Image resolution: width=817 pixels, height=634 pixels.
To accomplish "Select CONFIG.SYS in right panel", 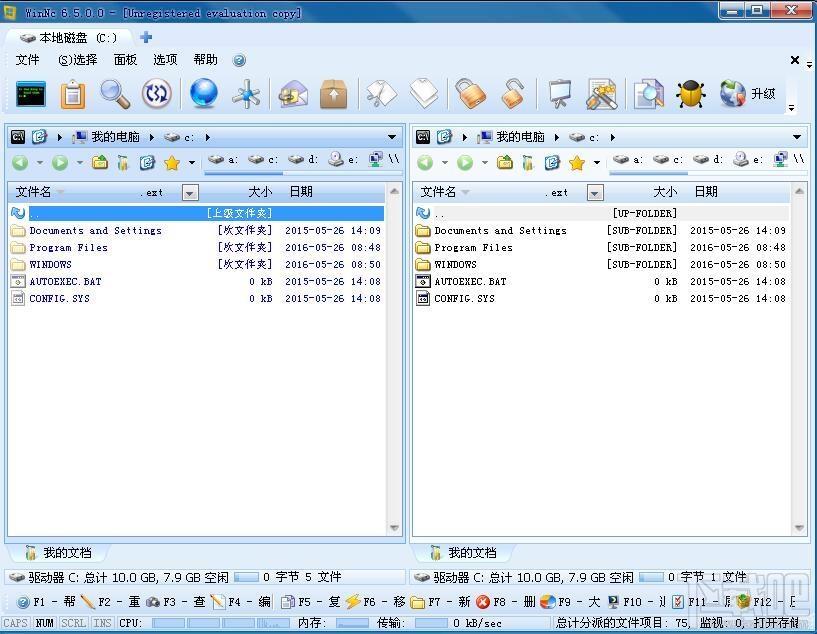I will point(602,299).
